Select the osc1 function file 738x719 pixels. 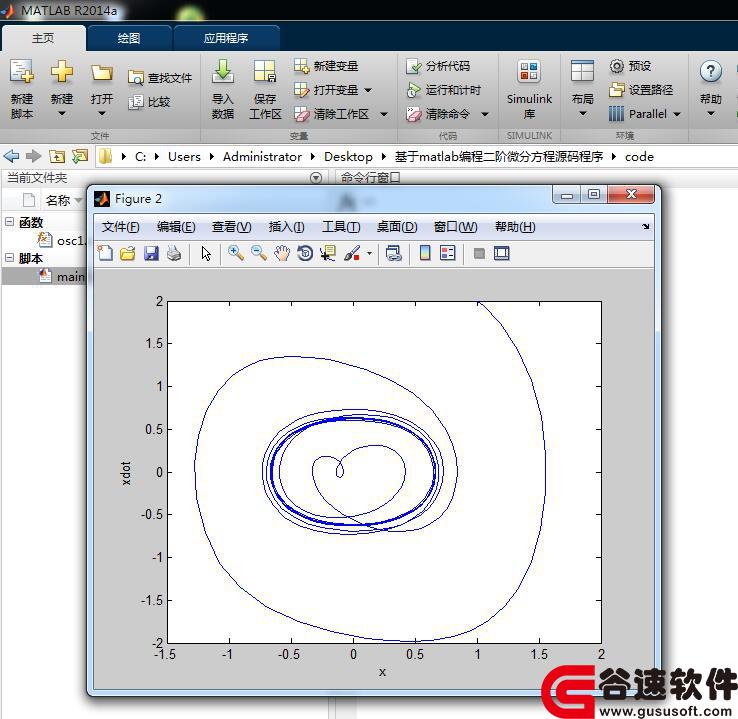coord(63,240)
